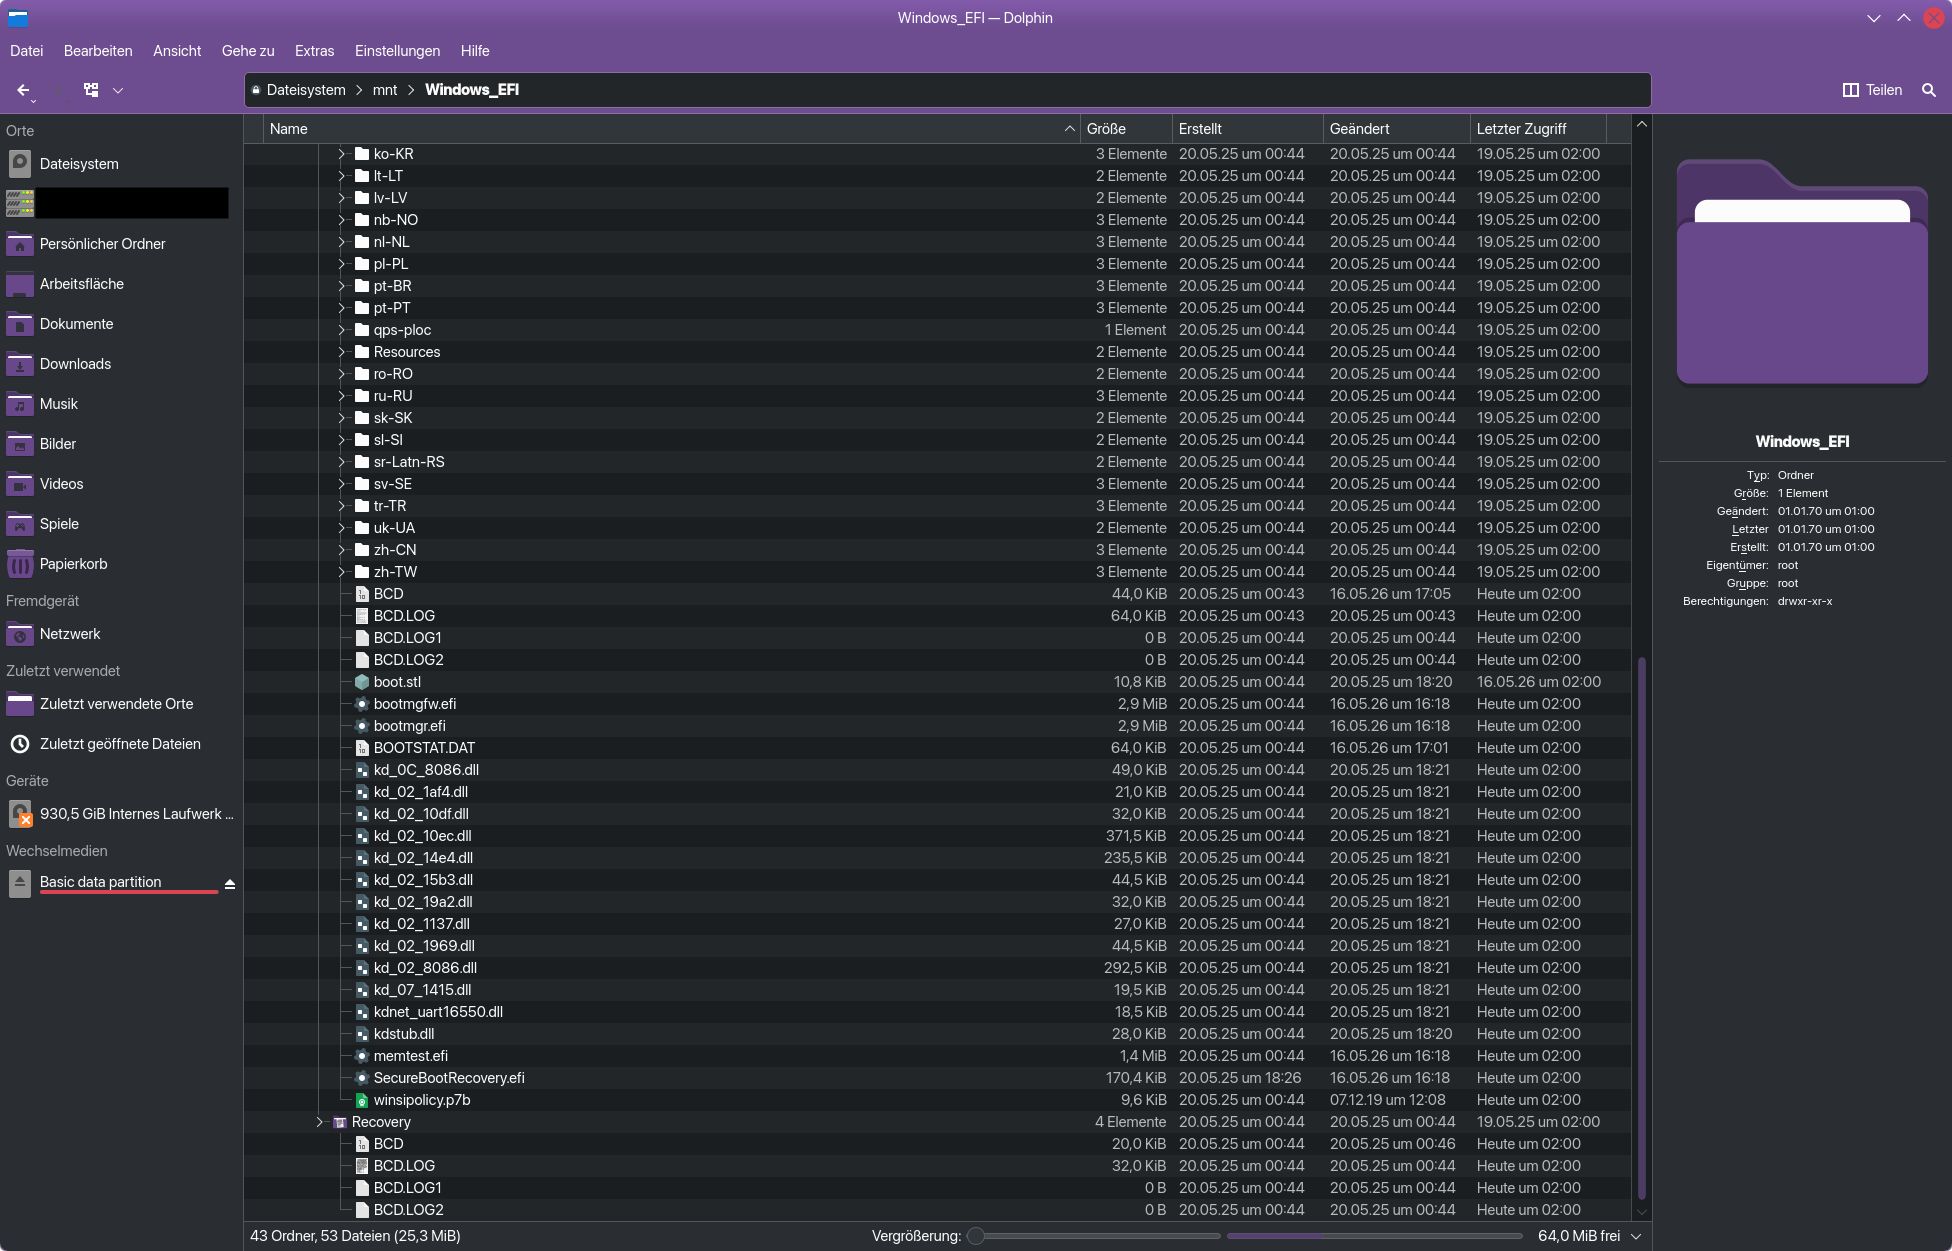The width and height of the screenshot is (1952, 1251).
Task: Select the winsipolicy.p7b file icon
Action: (362, 1100)
